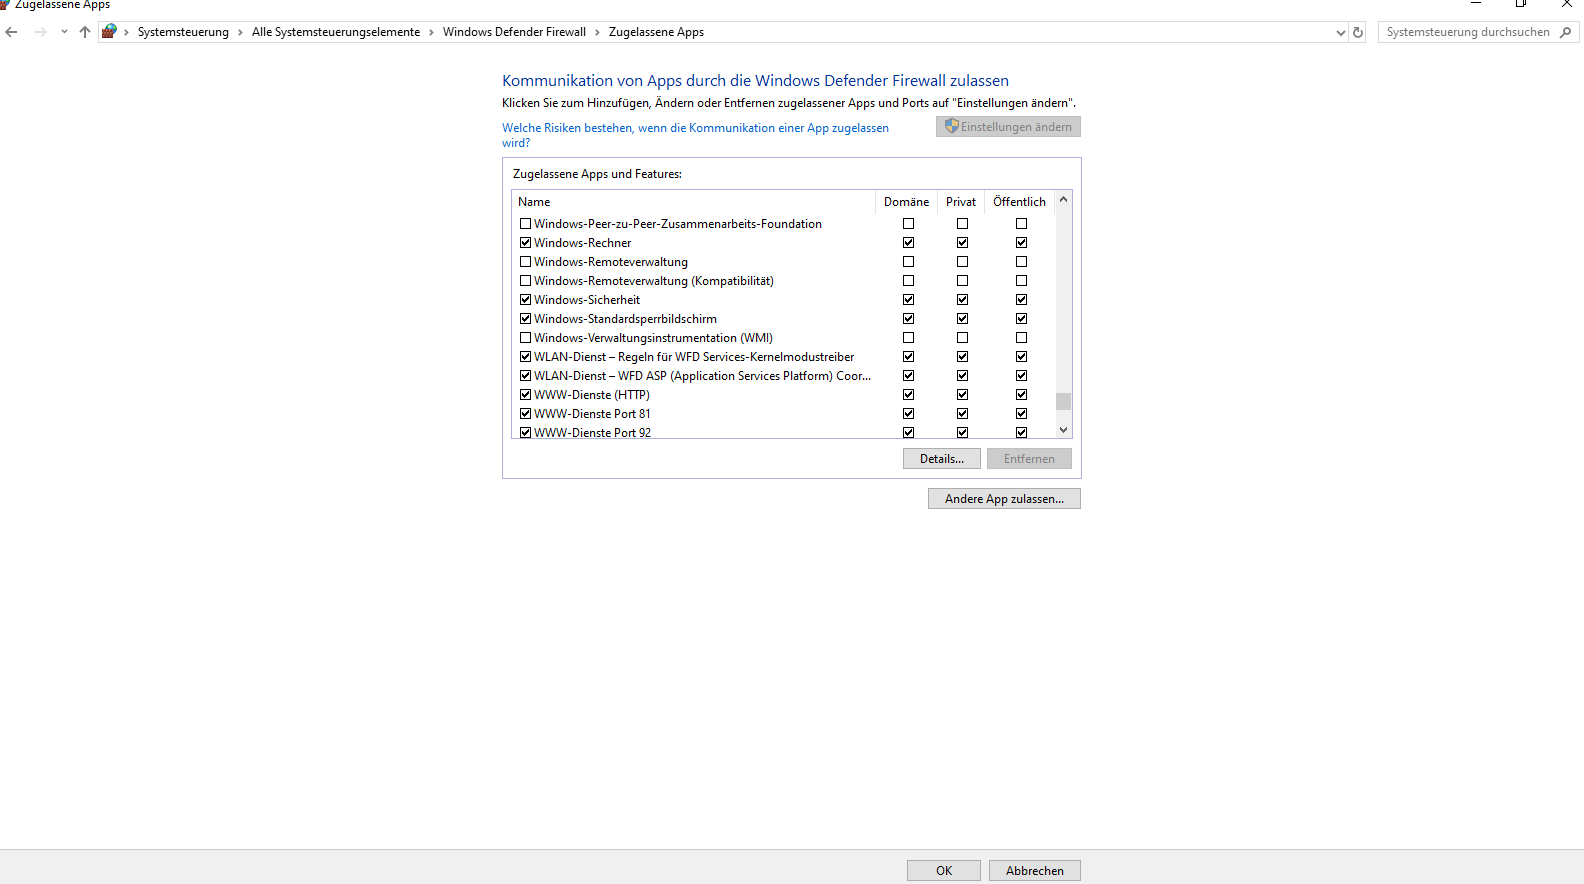This screenshot has height=884, width=1584.
Task: Toggle the Windows-Rechner name checkbox
Action: 525,243
